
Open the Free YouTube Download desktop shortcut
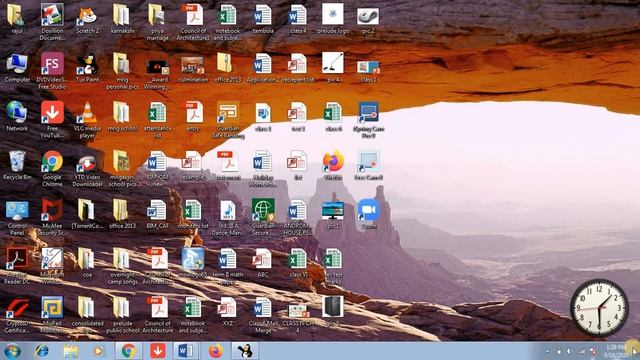click(52, 120)
